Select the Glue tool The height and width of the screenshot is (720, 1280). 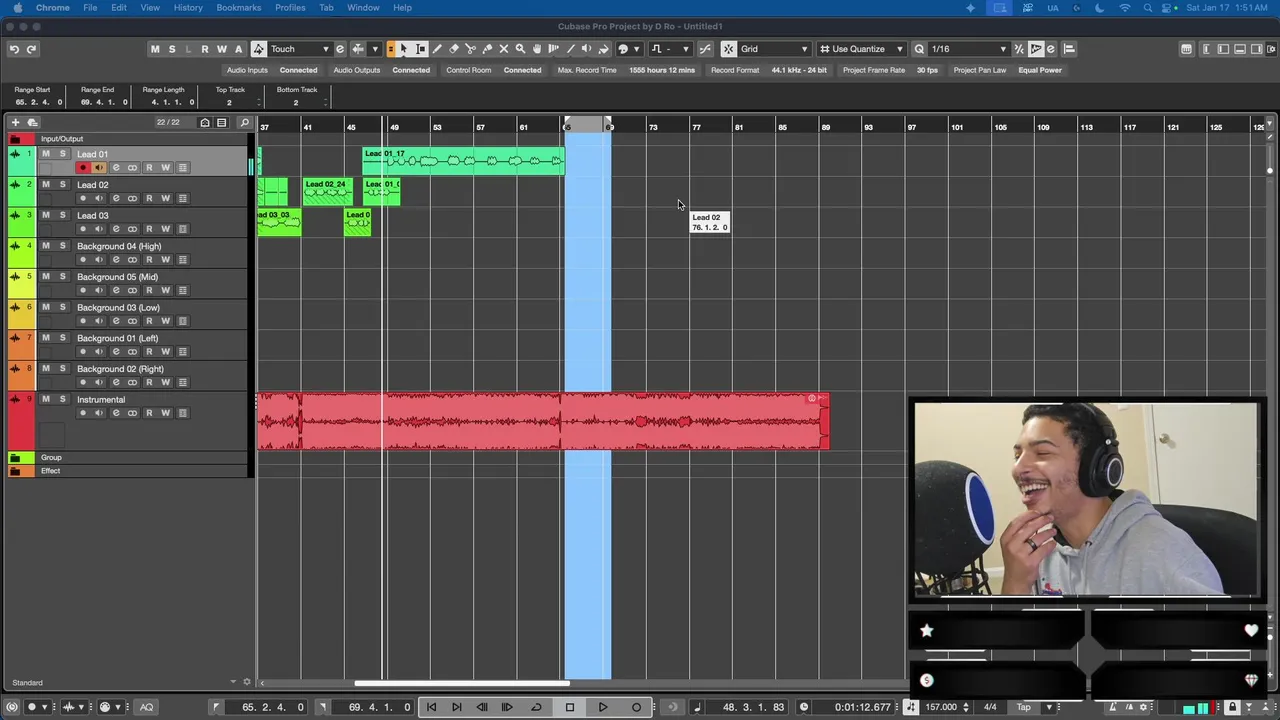click(x=487, y=49)
